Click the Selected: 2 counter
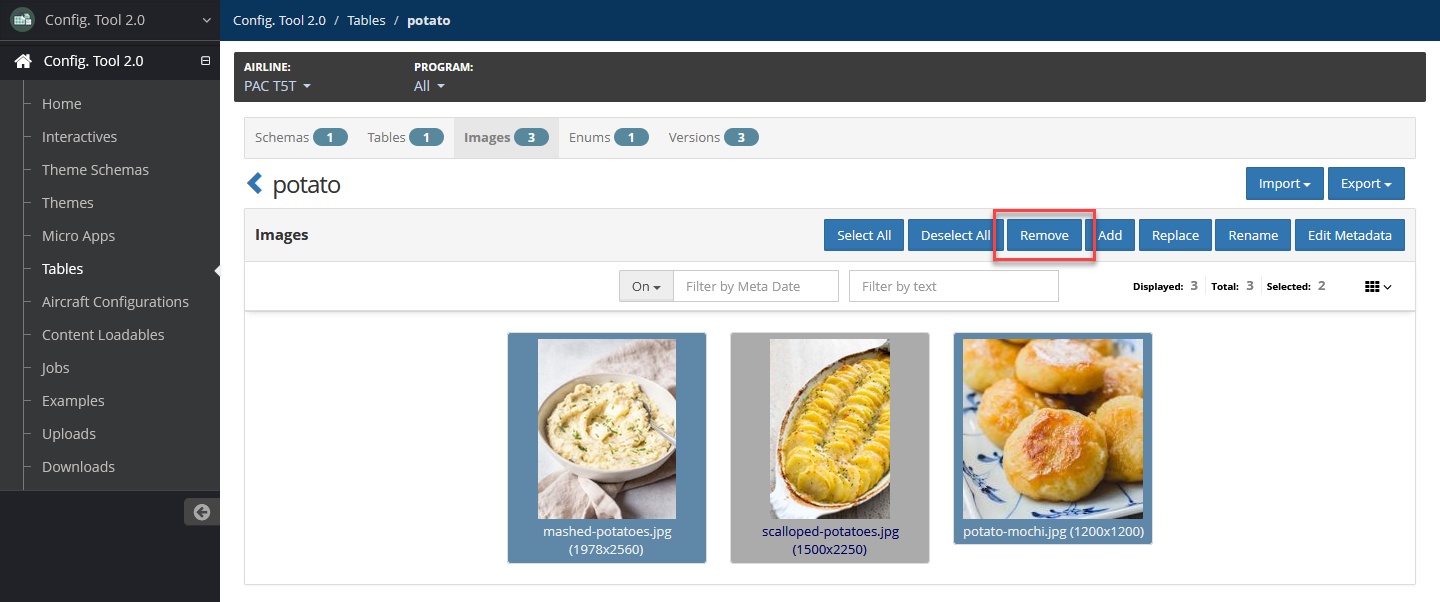 click(1296, 286)
